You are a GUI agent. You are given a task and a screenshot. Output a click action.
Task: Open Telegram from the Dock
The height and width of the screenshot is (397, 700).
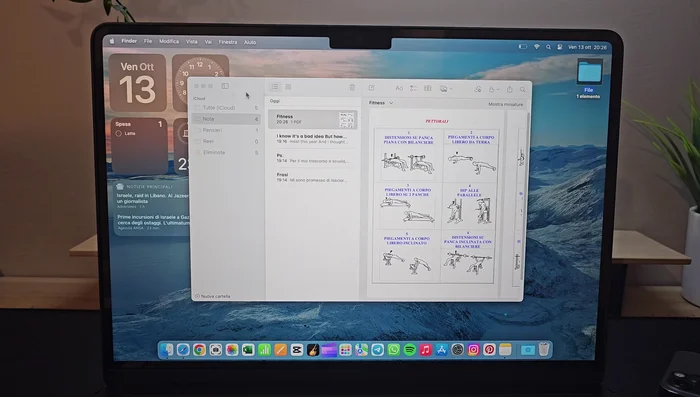[x=378, y=350]
